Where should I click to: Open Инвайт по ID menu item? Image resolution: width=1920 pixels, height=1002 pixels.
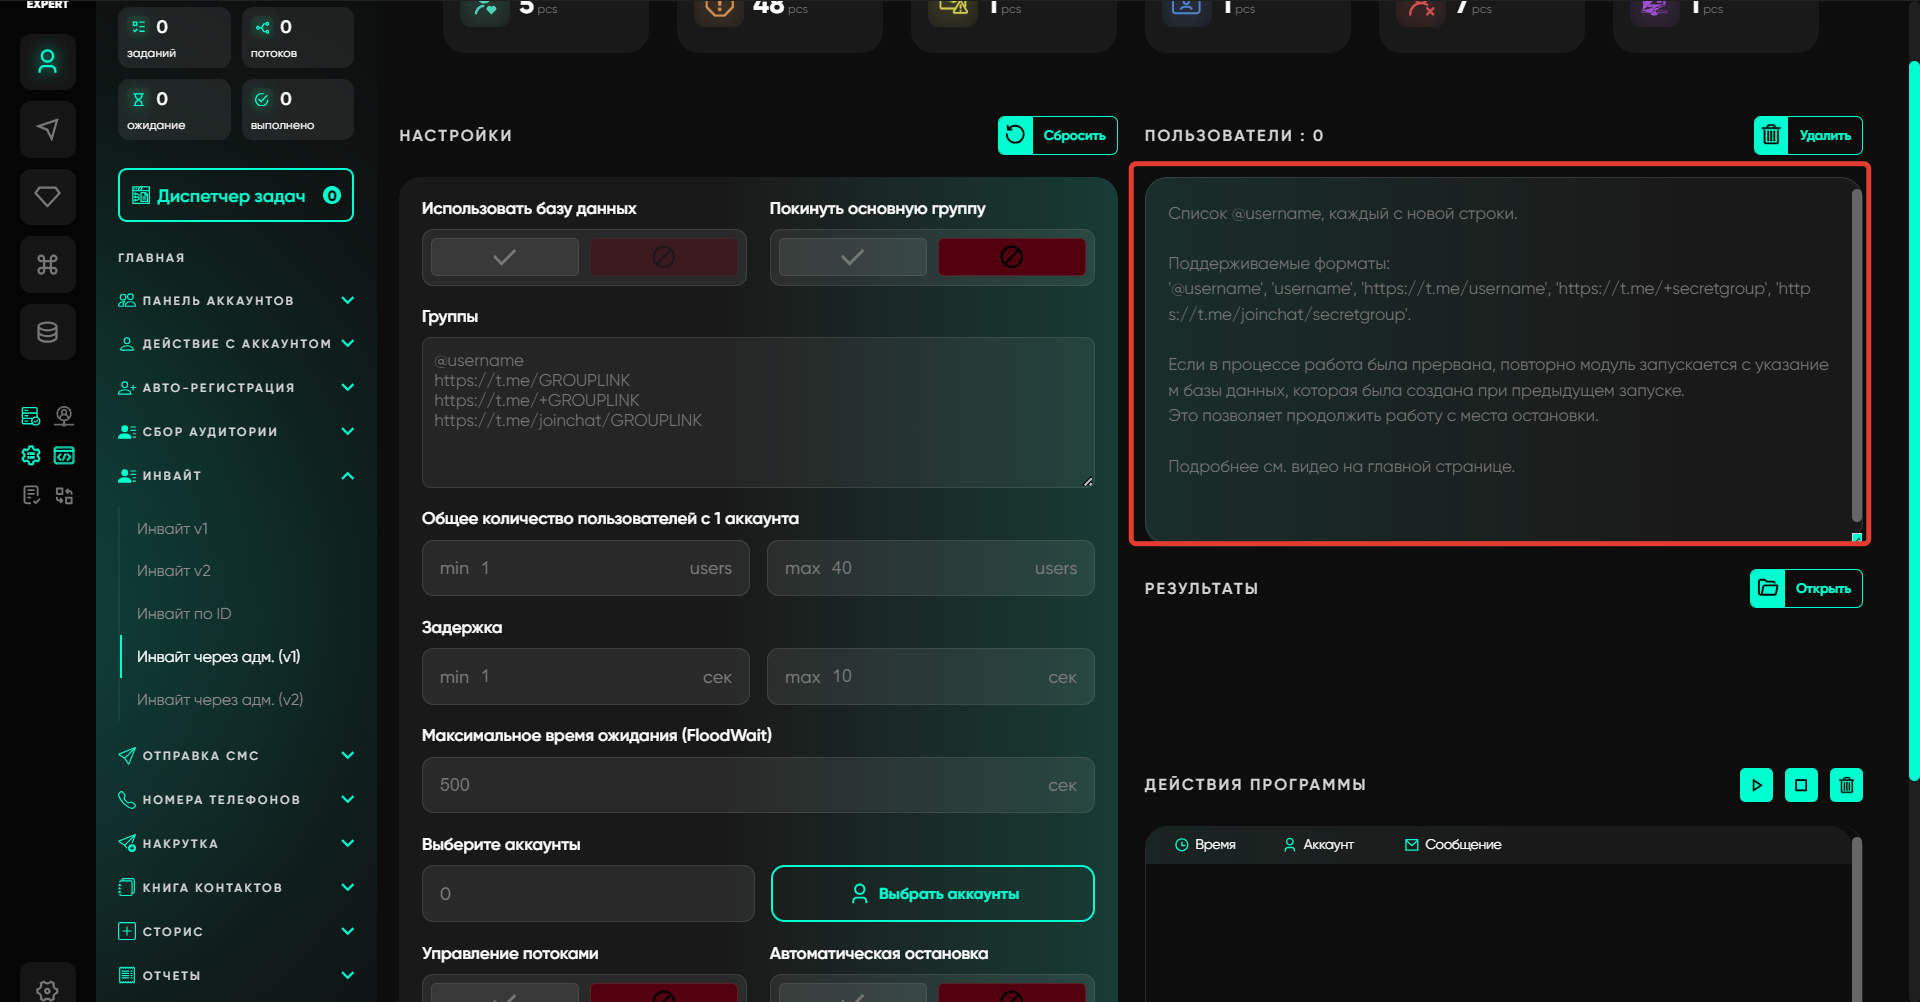coord(184,614)
